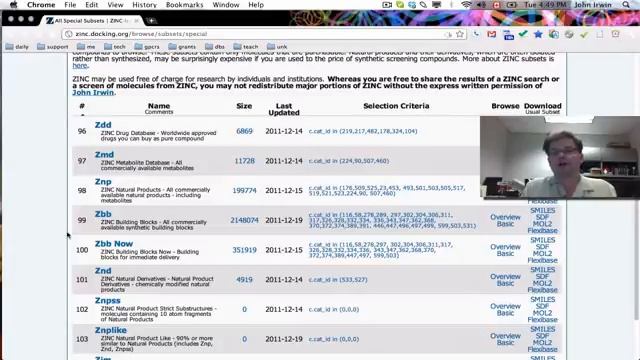640x360 pixels.
Task: Bookmark this page with the star icon
Action: coord(460,34)
